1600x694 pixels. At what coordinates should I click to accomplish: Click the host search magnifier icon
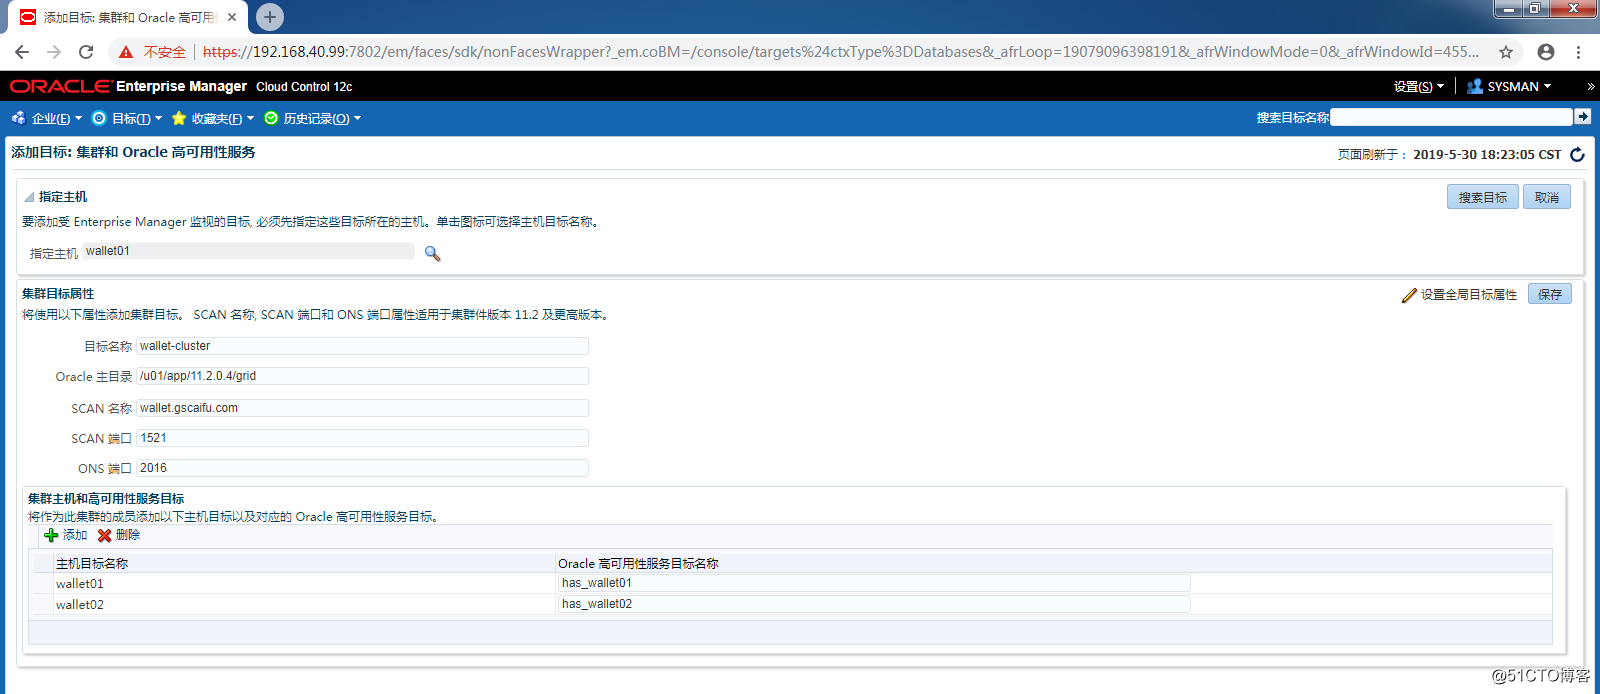tap(432, 254)
